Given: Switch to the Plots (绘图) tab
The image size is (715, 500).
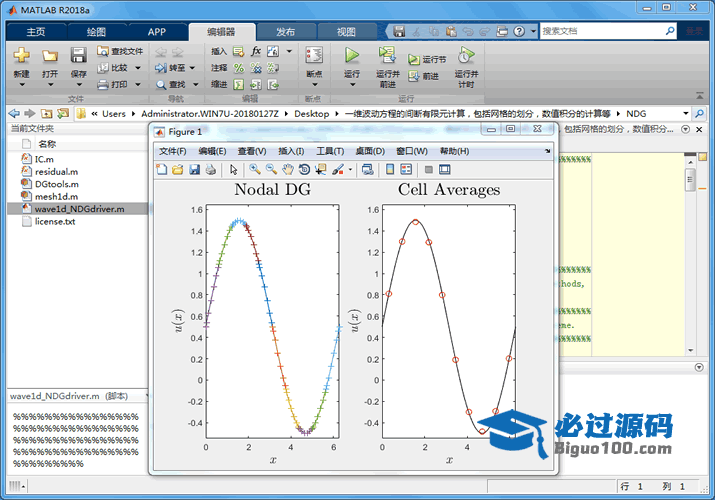Looking at the screenshot, I should [96, 31].
